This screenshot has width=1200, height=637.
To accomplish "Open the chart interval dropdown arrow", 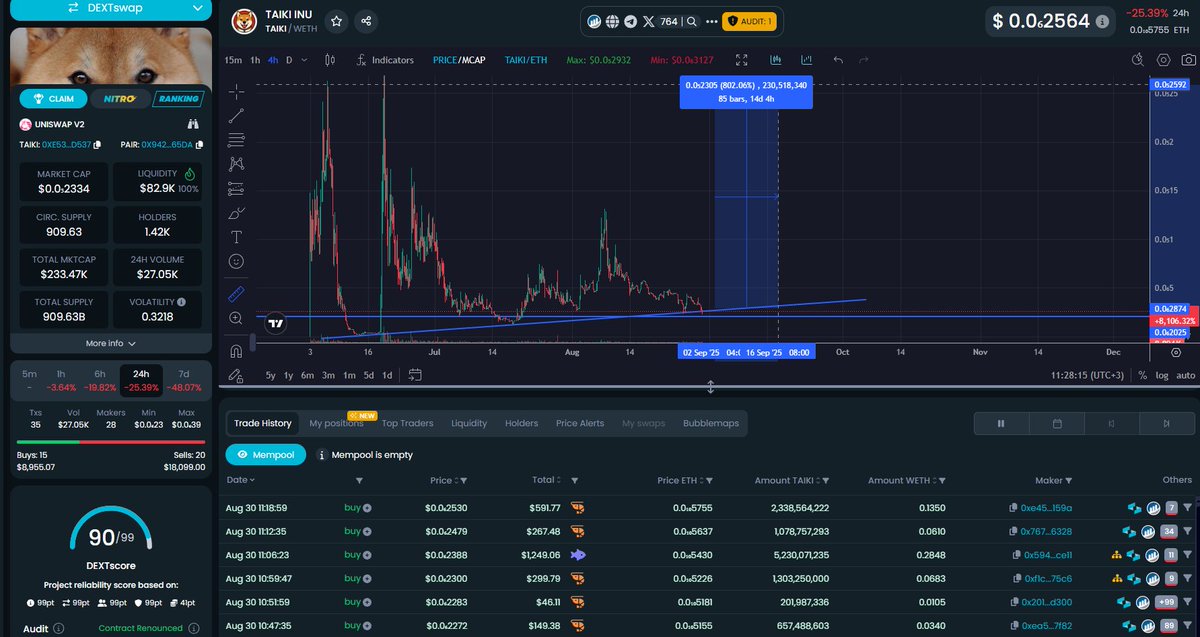I will click(302, 60).
